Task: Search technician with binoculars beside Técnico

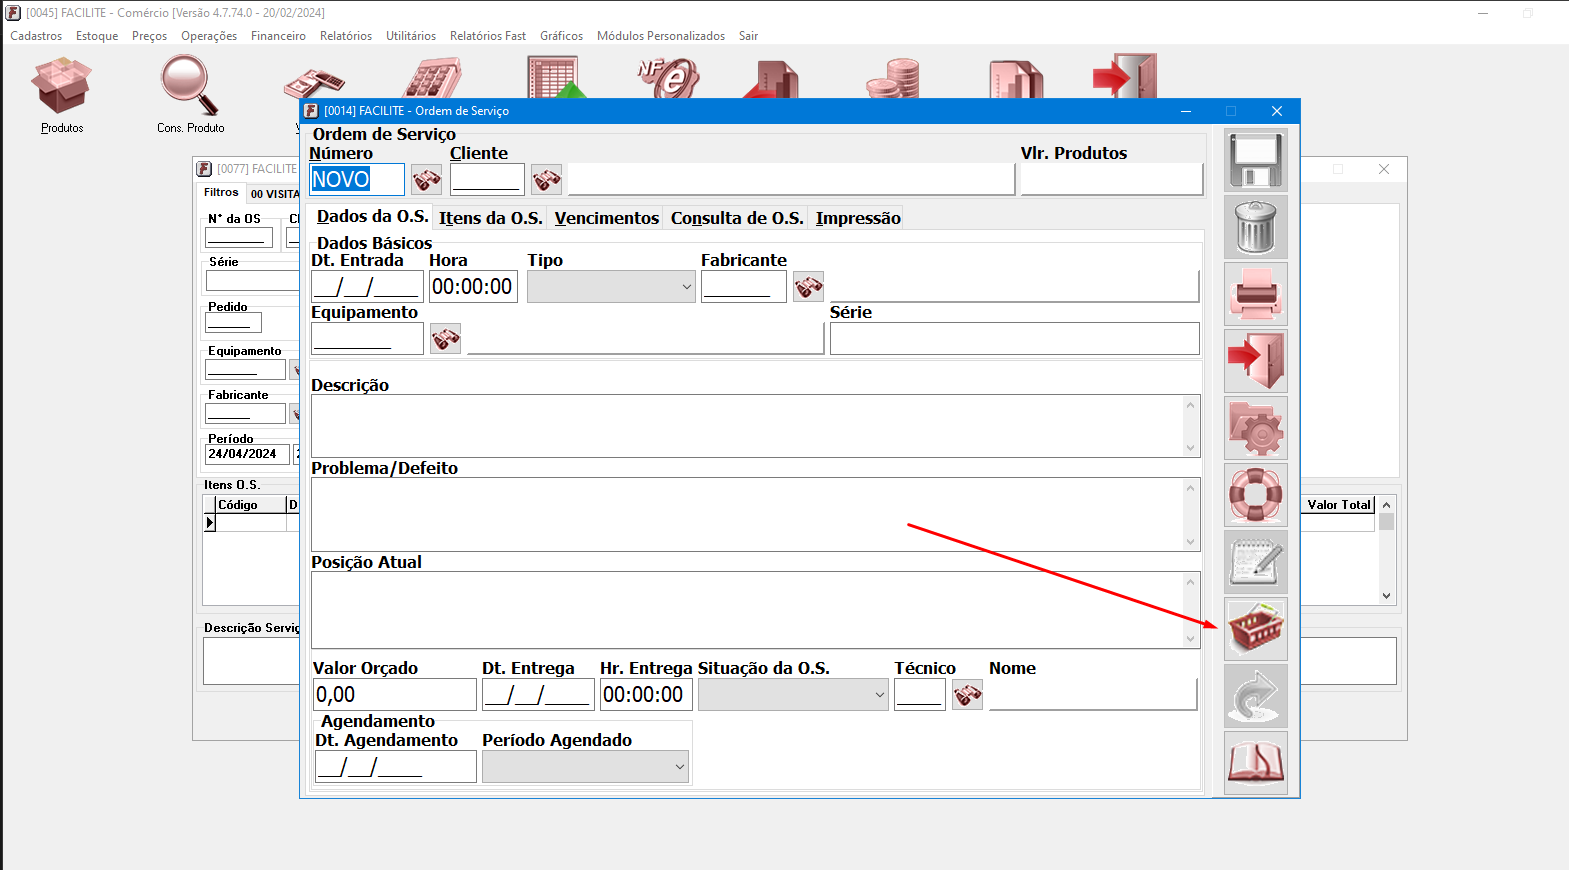Action: tap(968, 695)
